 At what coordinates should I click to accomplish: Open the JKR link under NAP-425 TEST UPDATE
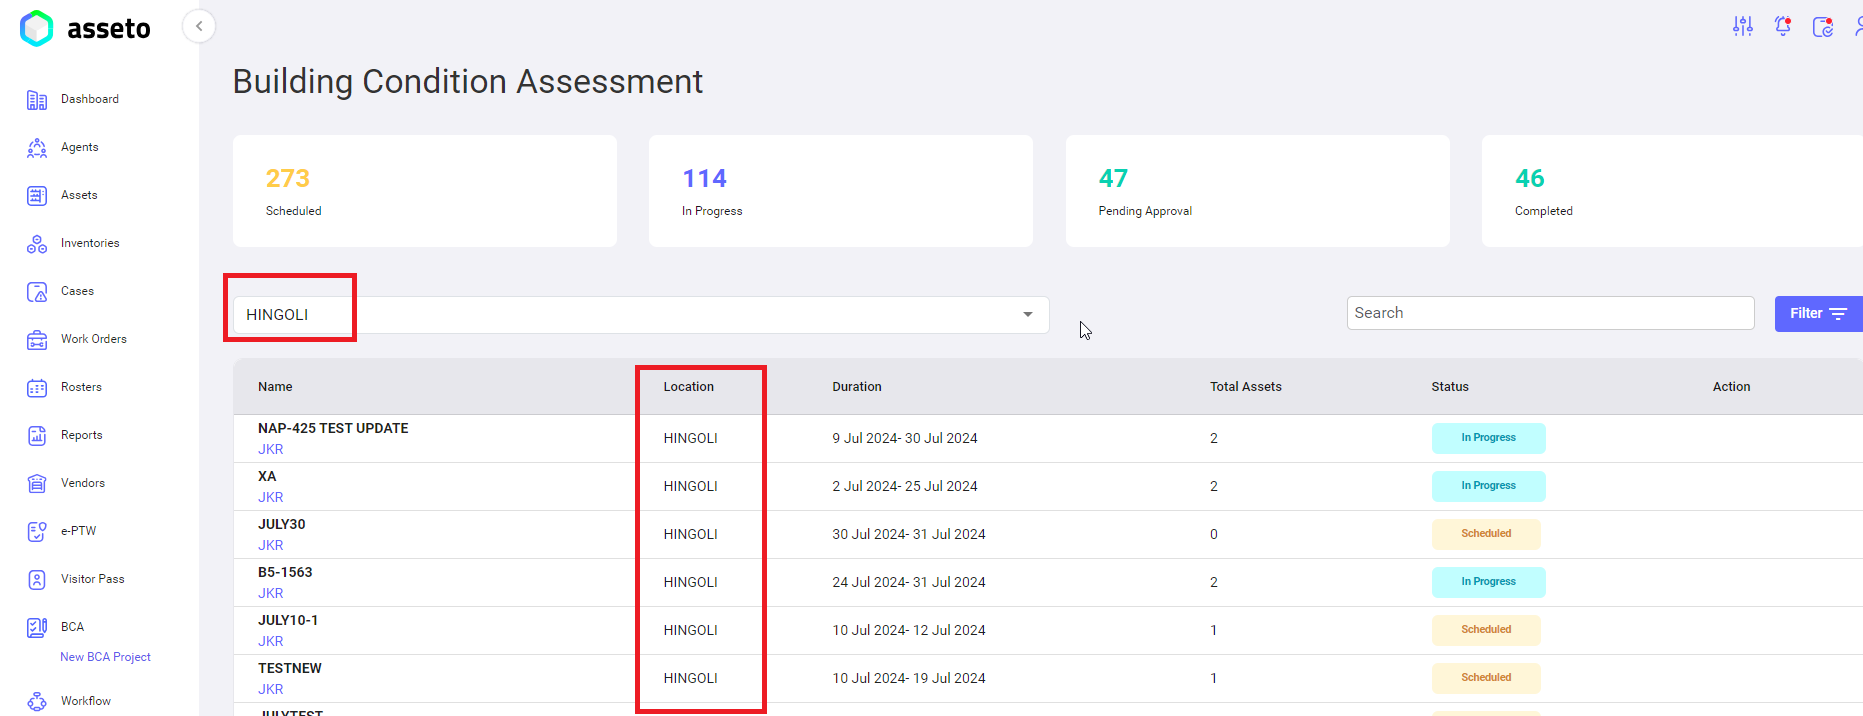271,450
